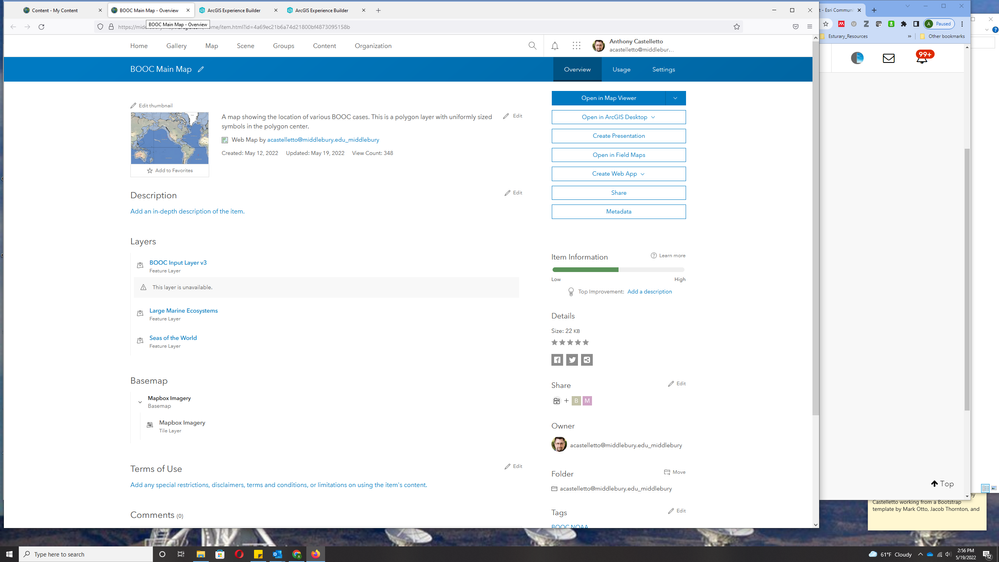Open the search magnifier in ArcGIS header
The width and height of the screenshot is (999, 562).
(532, 45)
